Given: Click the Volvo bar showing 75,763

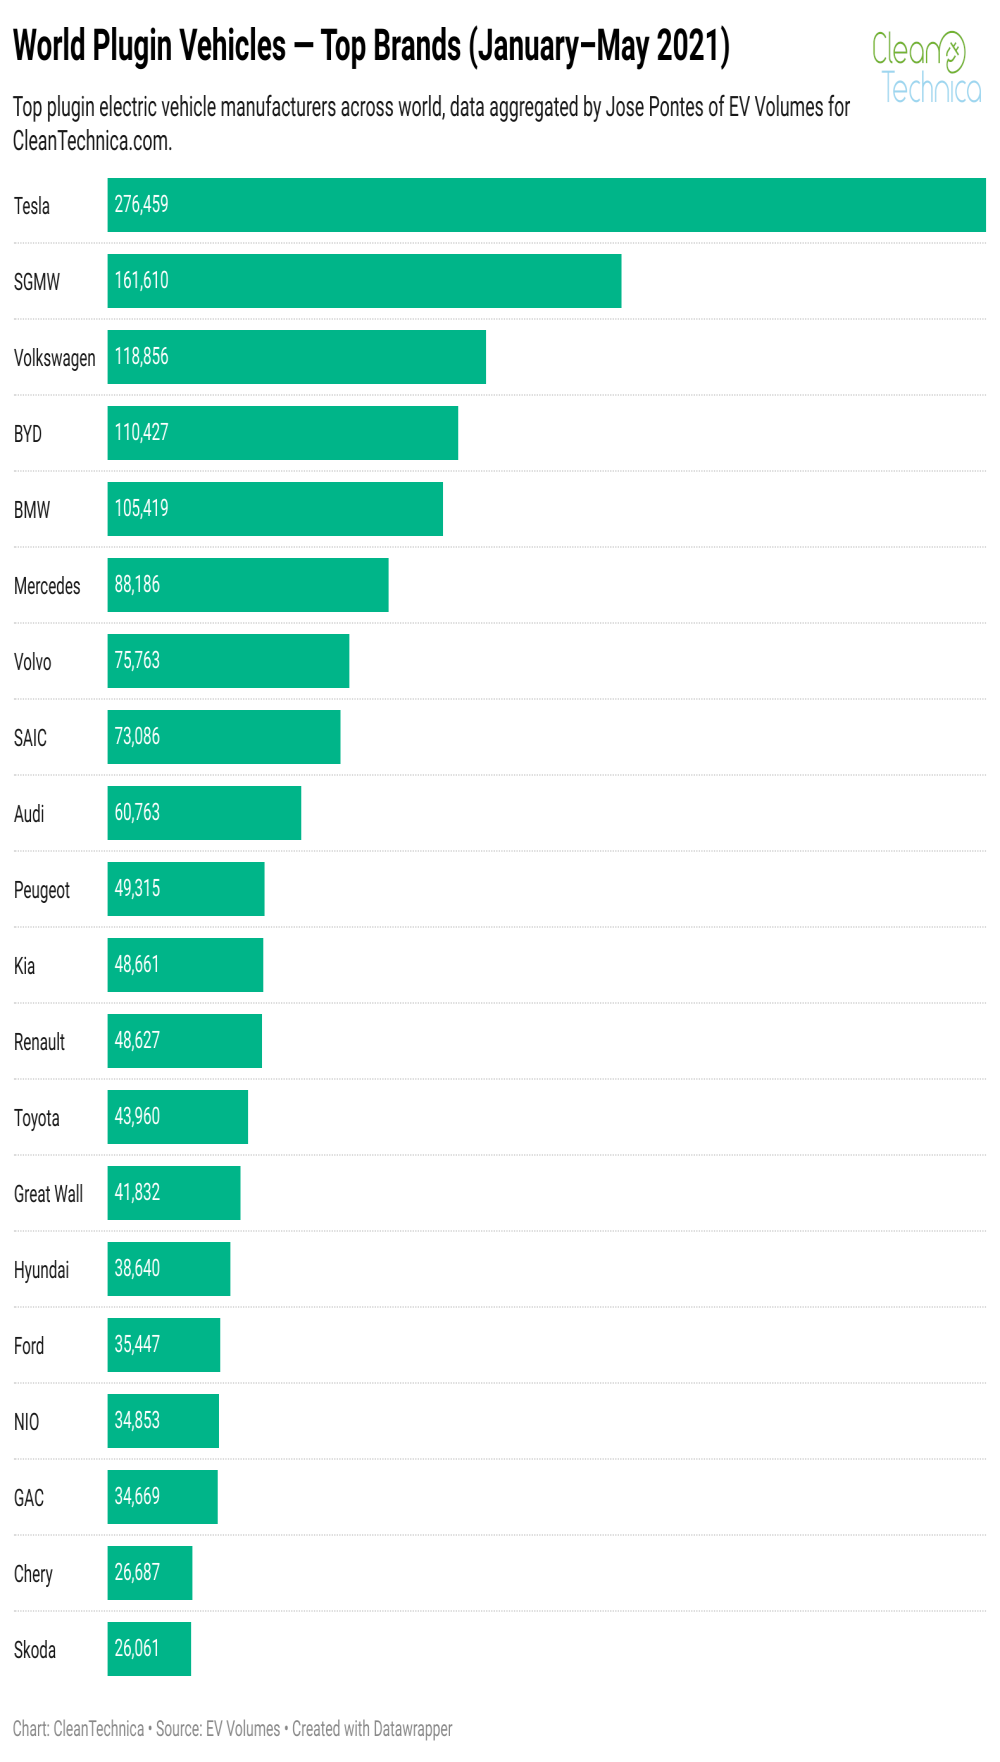Looking at the screenshot, I should (x=228, y=661).
